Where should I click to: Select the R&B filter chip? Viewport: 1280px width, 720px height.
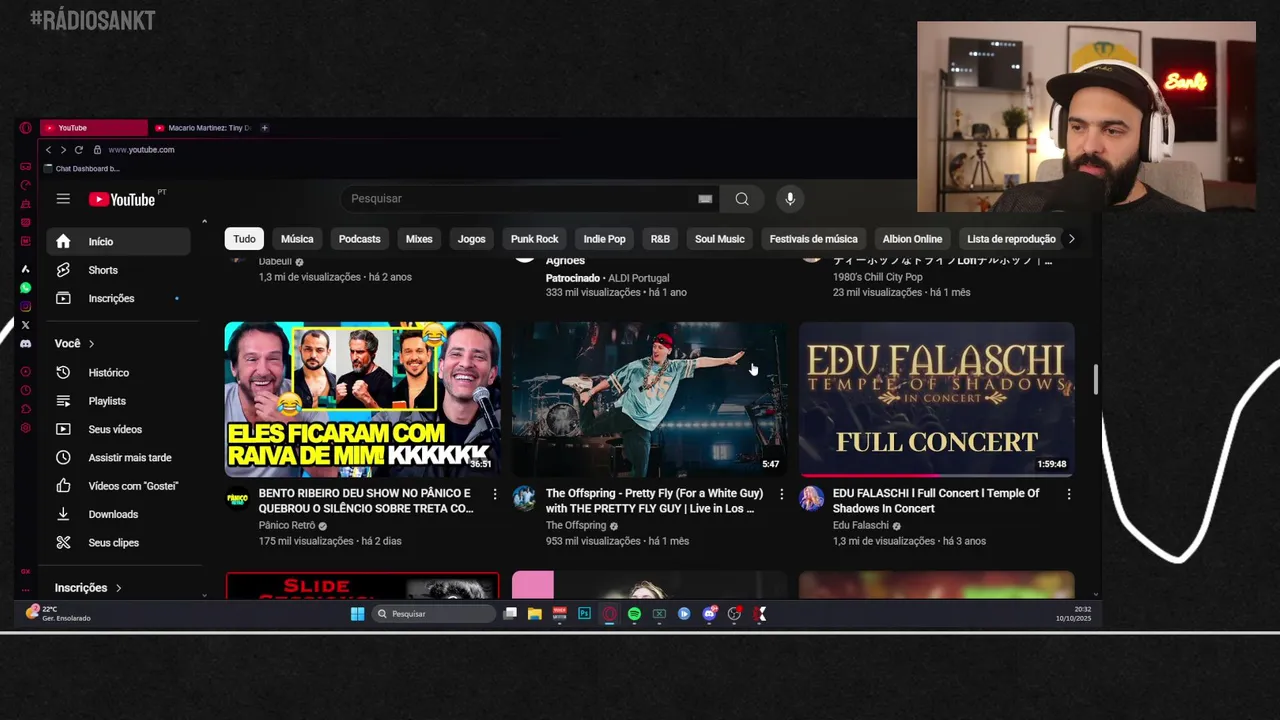(x=660, y=239)
